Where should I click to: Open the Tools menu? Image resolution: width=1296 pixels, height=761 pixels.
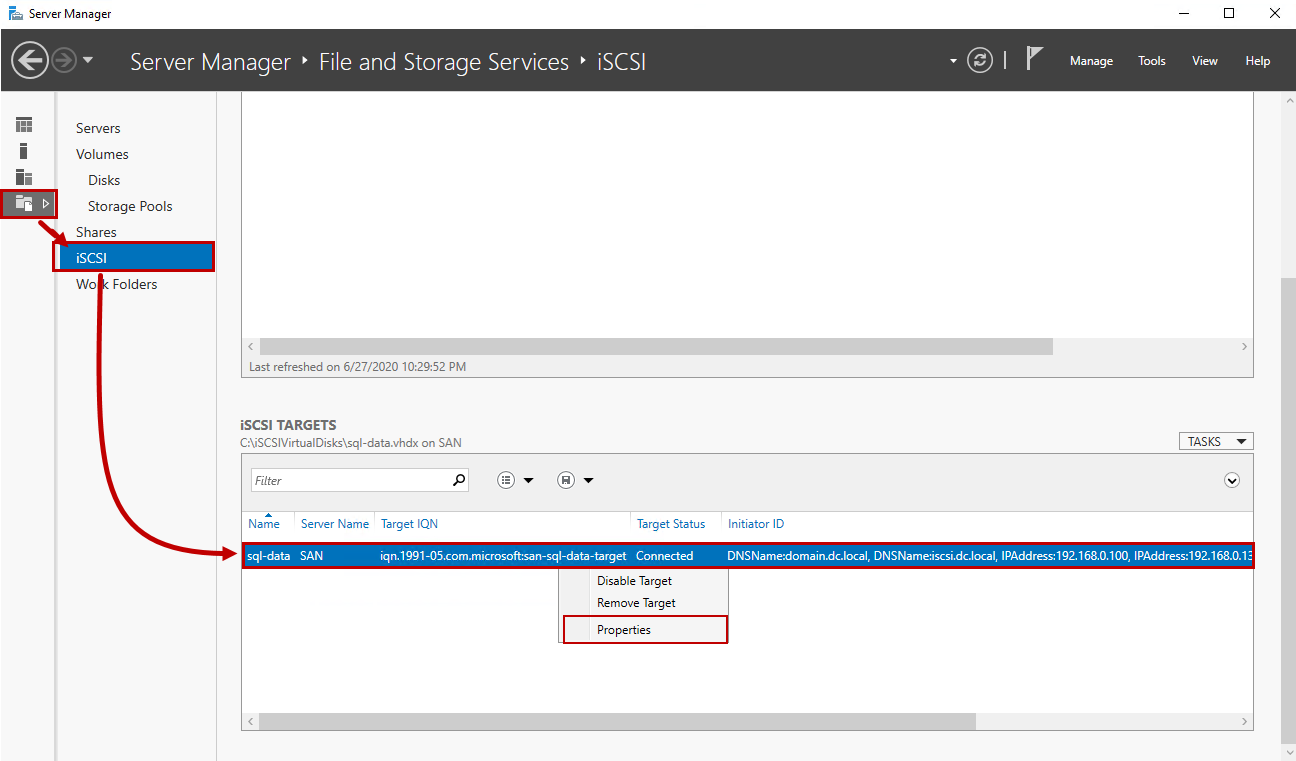pos(1152,61)
